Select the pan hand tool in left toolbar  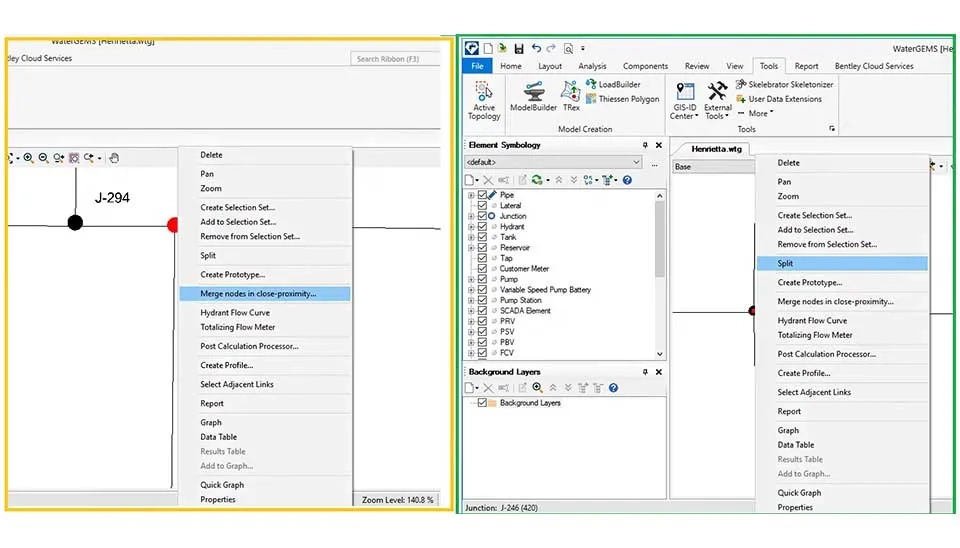[114, 158]
